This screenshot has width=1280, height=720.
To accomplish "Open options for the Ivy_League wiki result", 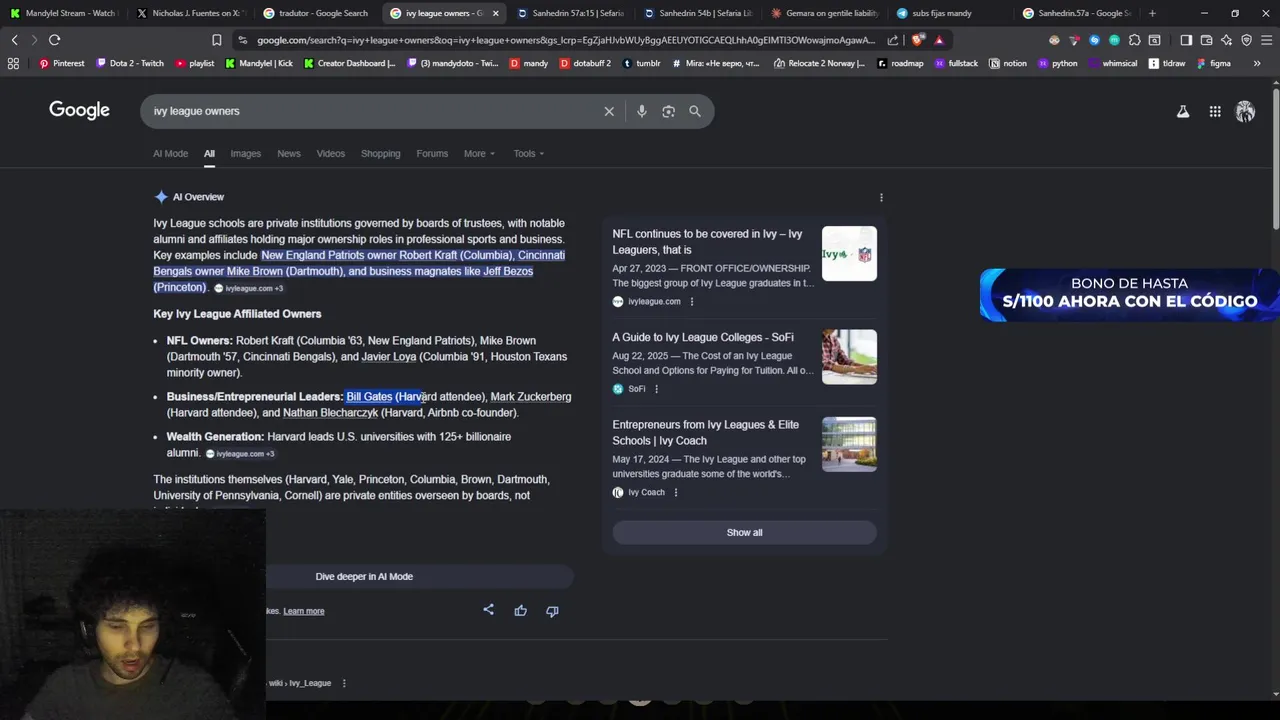I will pos(344,683).
